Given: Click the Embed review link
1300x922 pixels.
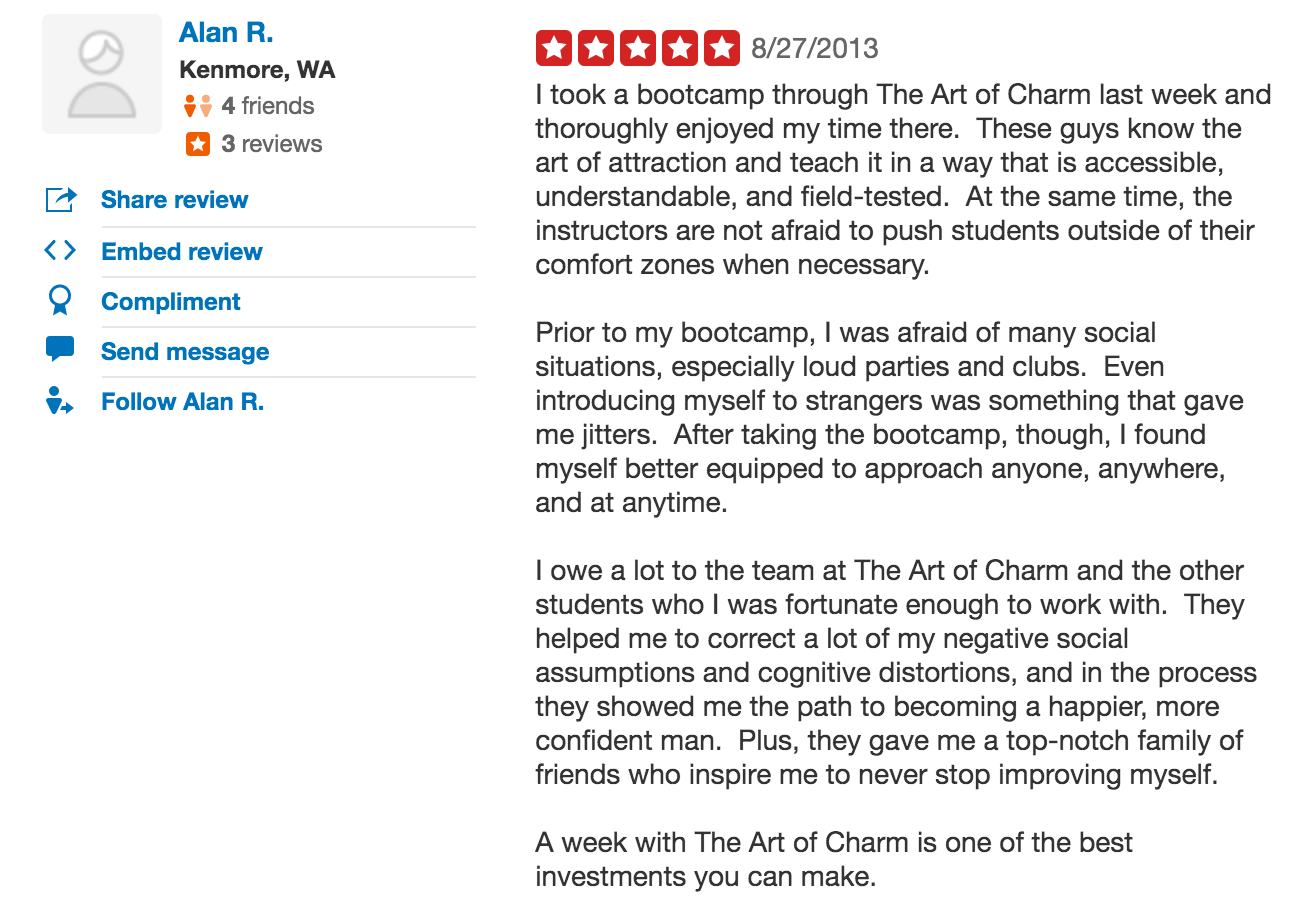Looking at the screenshot, I should [x=181, y=251].
